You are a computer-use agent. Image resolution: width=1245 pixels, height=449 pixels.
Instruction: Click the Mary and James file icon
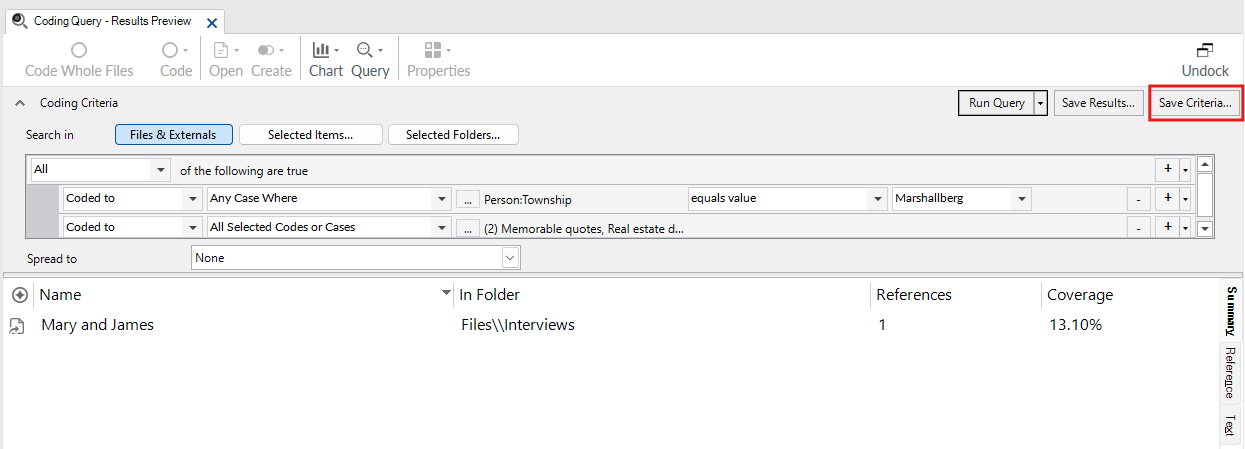point(17,325)
